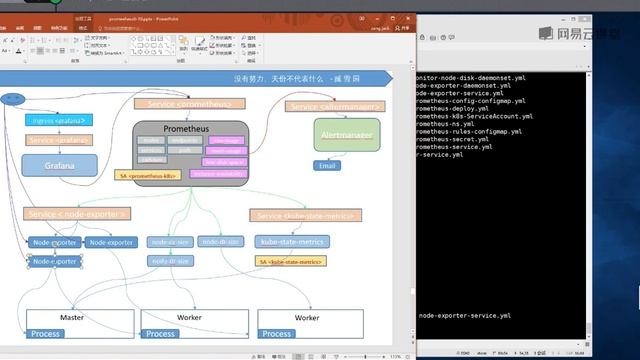
Task: Open the Replace dropdown in Editing group
Action: click(x=251, y=45)
